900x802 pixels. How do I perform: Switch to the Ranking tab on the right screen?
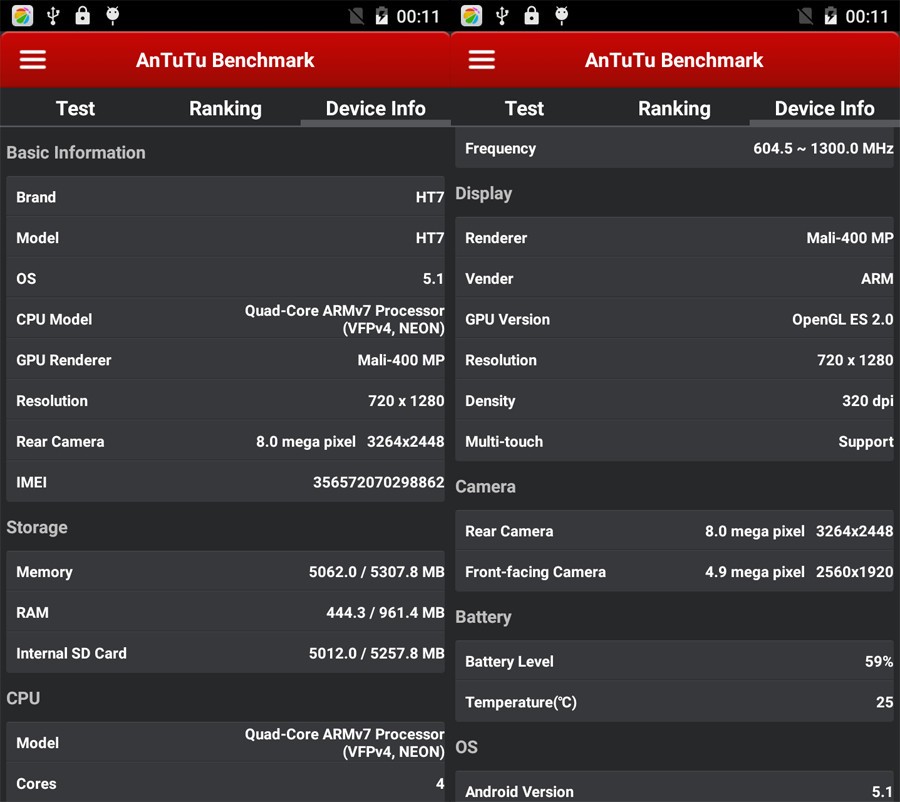tap(674, 108)
